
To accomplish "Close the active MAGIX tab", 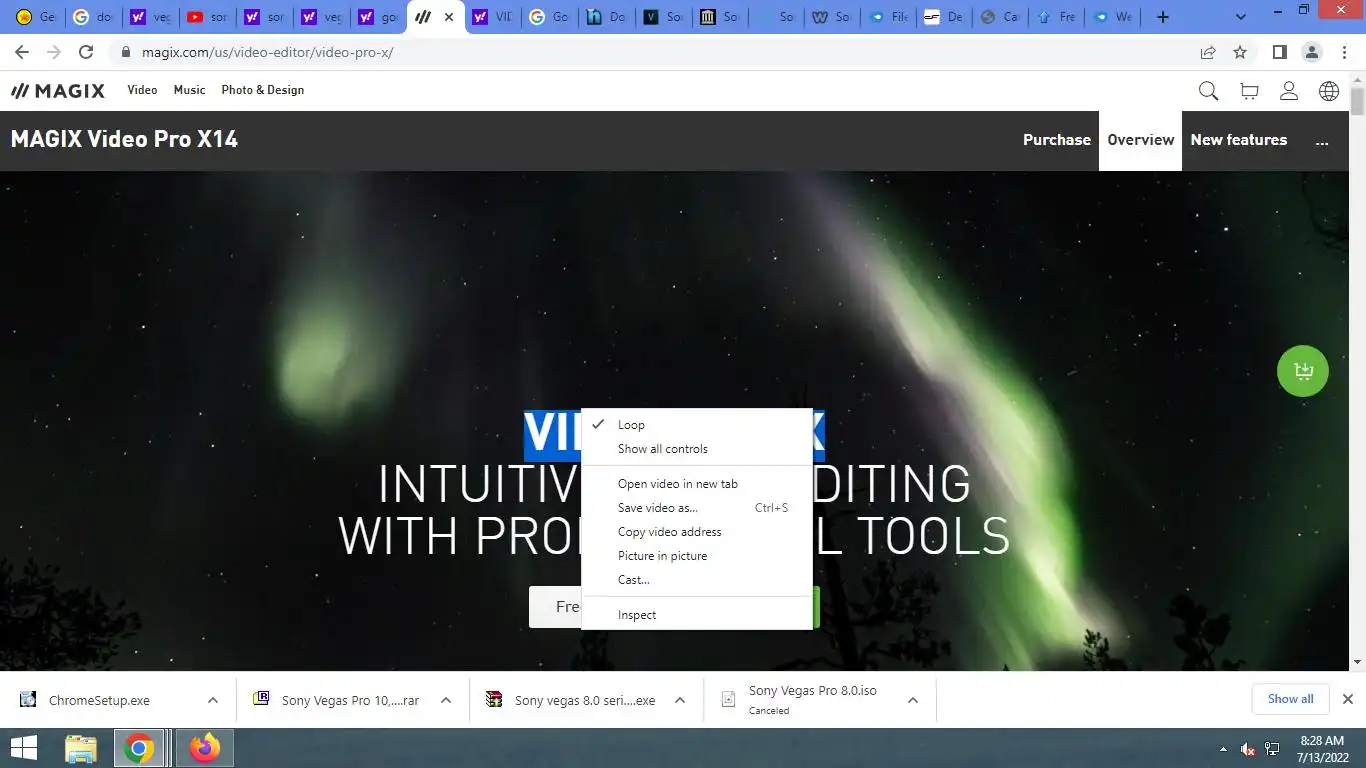I will click(449, 17).
